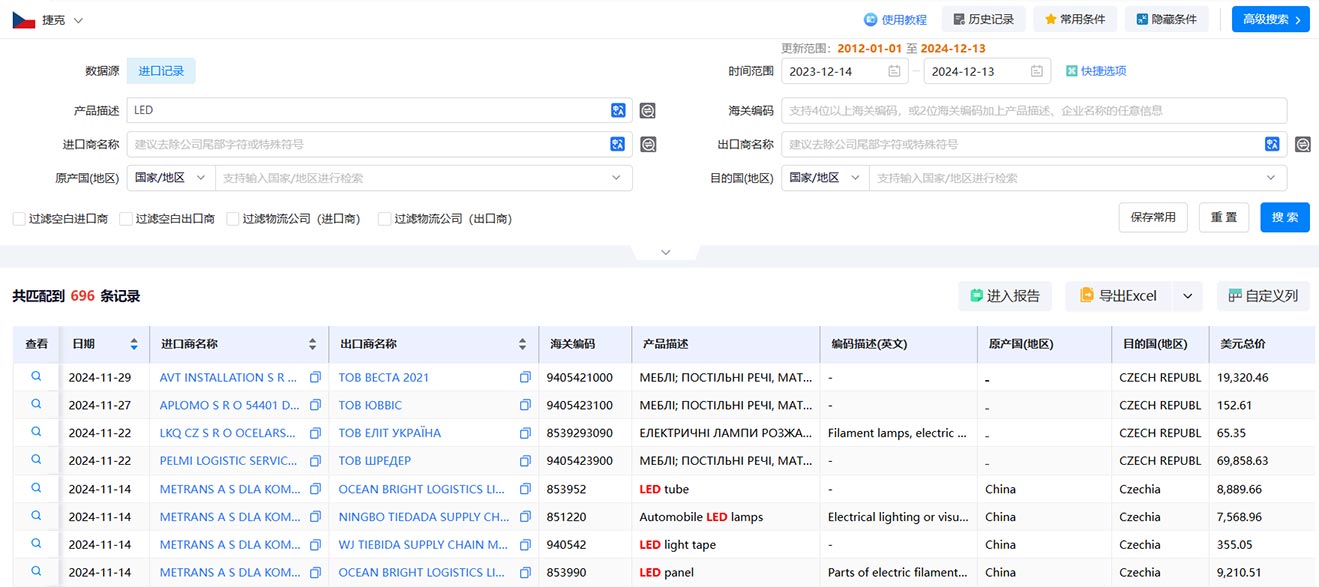Screen dimensions: 1319x587
Task: View details of PELMI LOGISTIC row
Action: (x=36, y=460)
